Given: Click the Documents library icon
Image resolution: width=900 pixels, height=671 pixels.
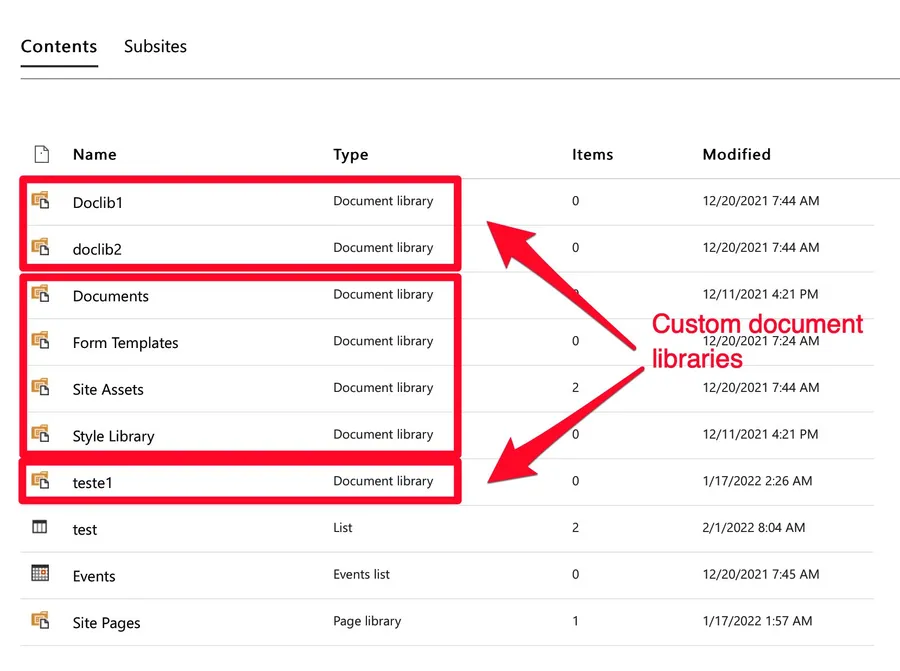Looking at the screenshot, I should click(40, 294).
